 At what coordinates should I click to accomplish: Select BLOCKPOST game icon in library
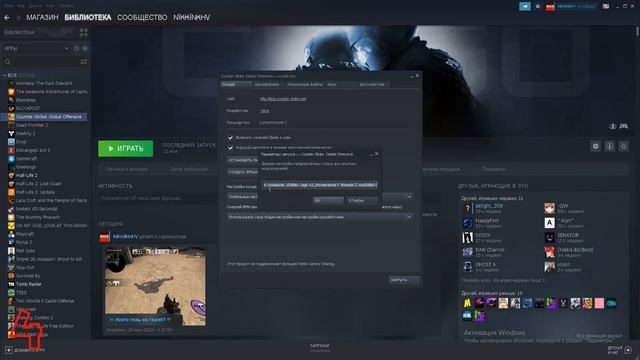pyautogui.click(x=11, y=108)
